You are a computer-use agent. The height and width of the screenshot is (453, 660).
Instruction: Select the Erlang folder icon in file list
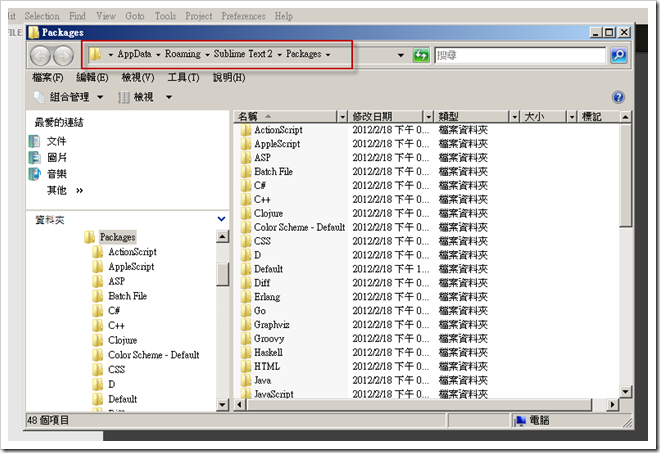pyautogui.click(x=246, y=296)
